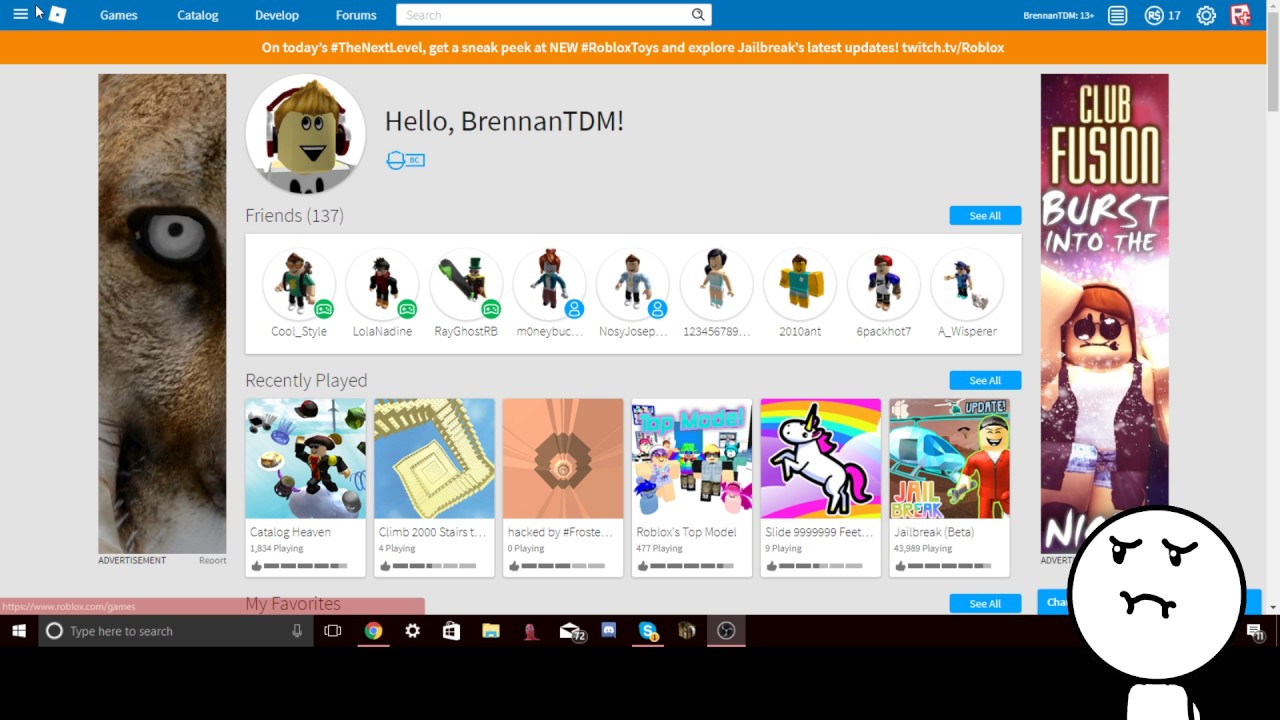Screen dimensions: 1280x720
Task: Open the settings gear icon in header
Action: (1206, 15)
